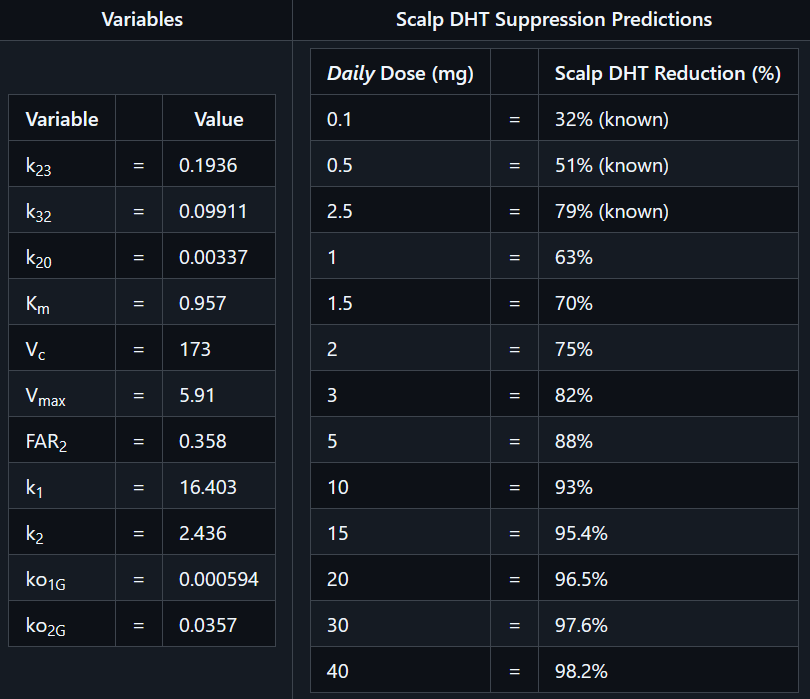Screen dimensions: 810x699
Task: Click the Variables section header
Action: (x=142, y=20)
